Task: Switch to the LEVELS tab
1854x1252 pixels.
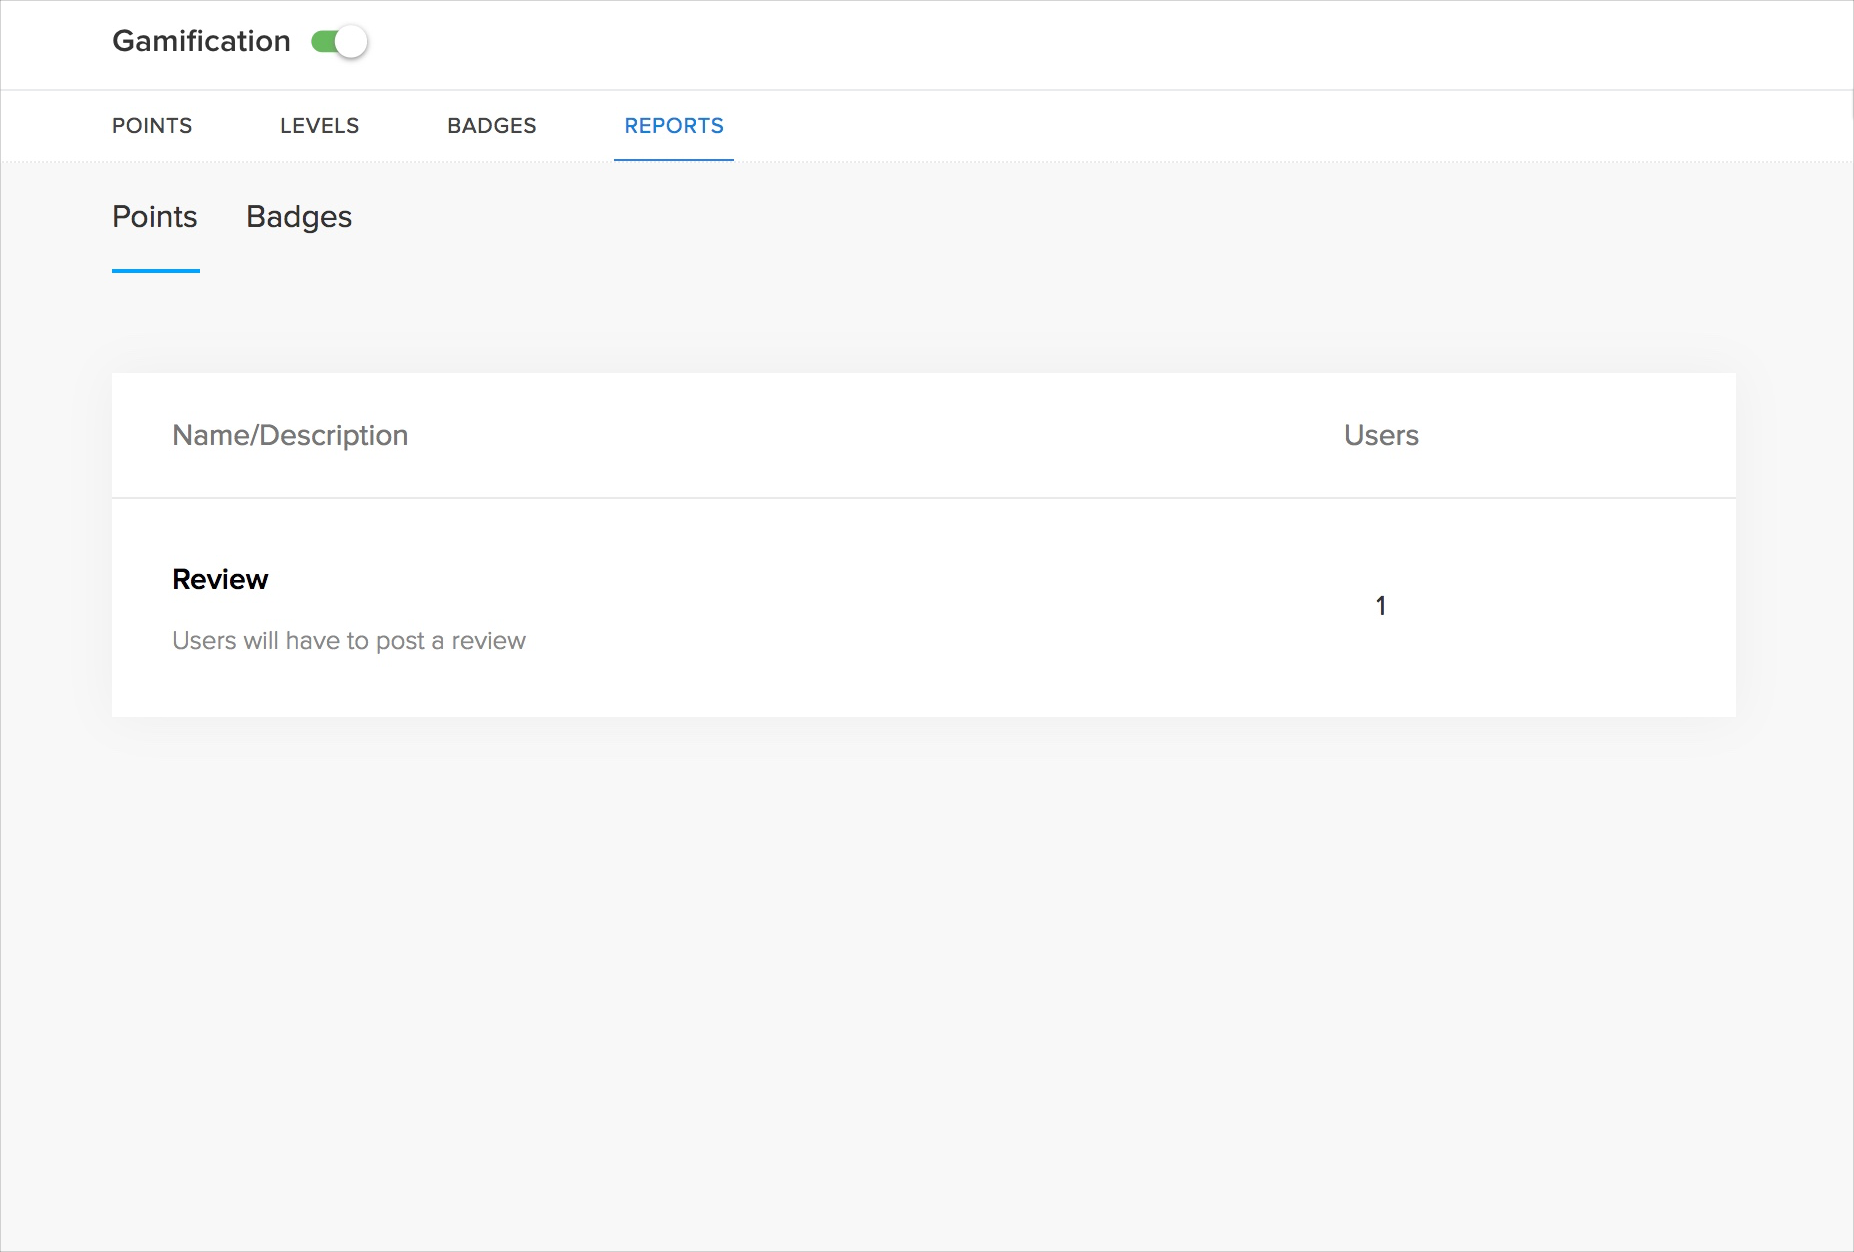Action: coord(319,126)
